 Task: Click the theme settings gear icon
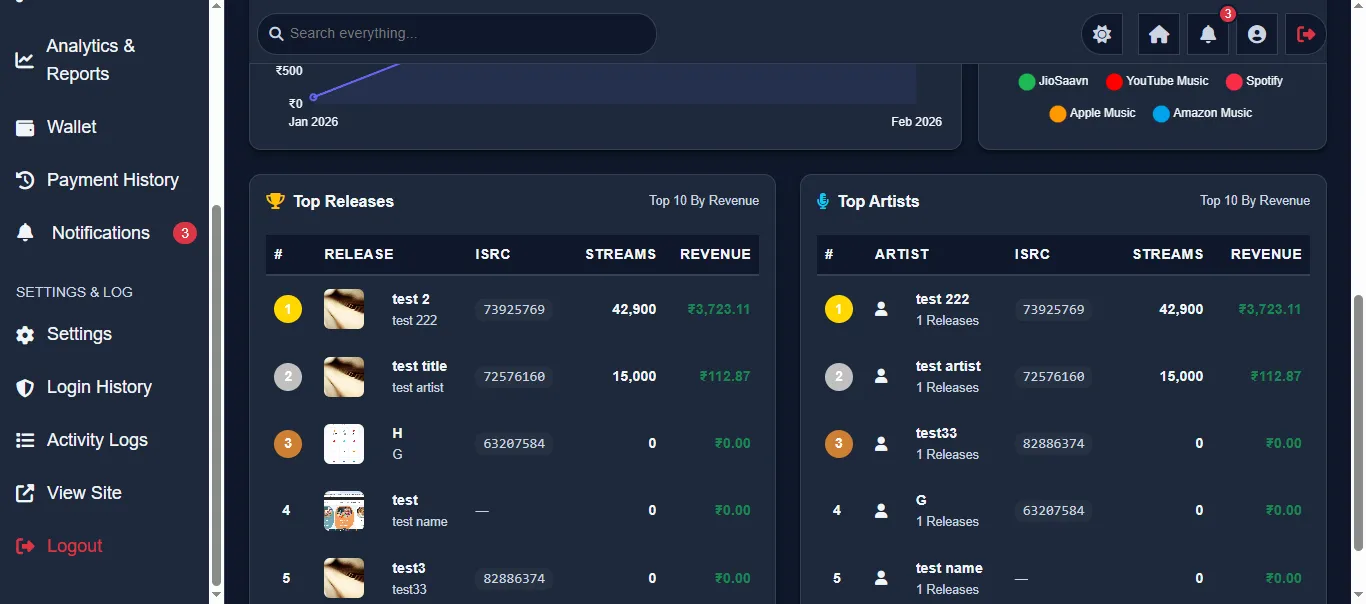(1102, 34)
